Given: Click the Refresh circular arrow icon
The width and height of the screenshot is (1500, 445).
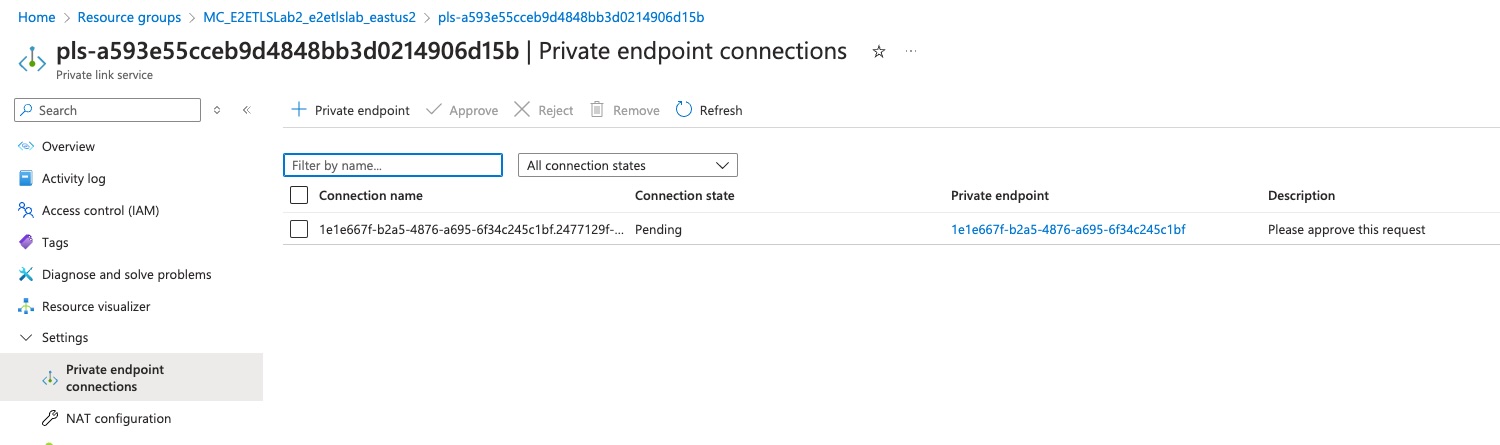Looking at the screenshot, I should pos(684,110).
